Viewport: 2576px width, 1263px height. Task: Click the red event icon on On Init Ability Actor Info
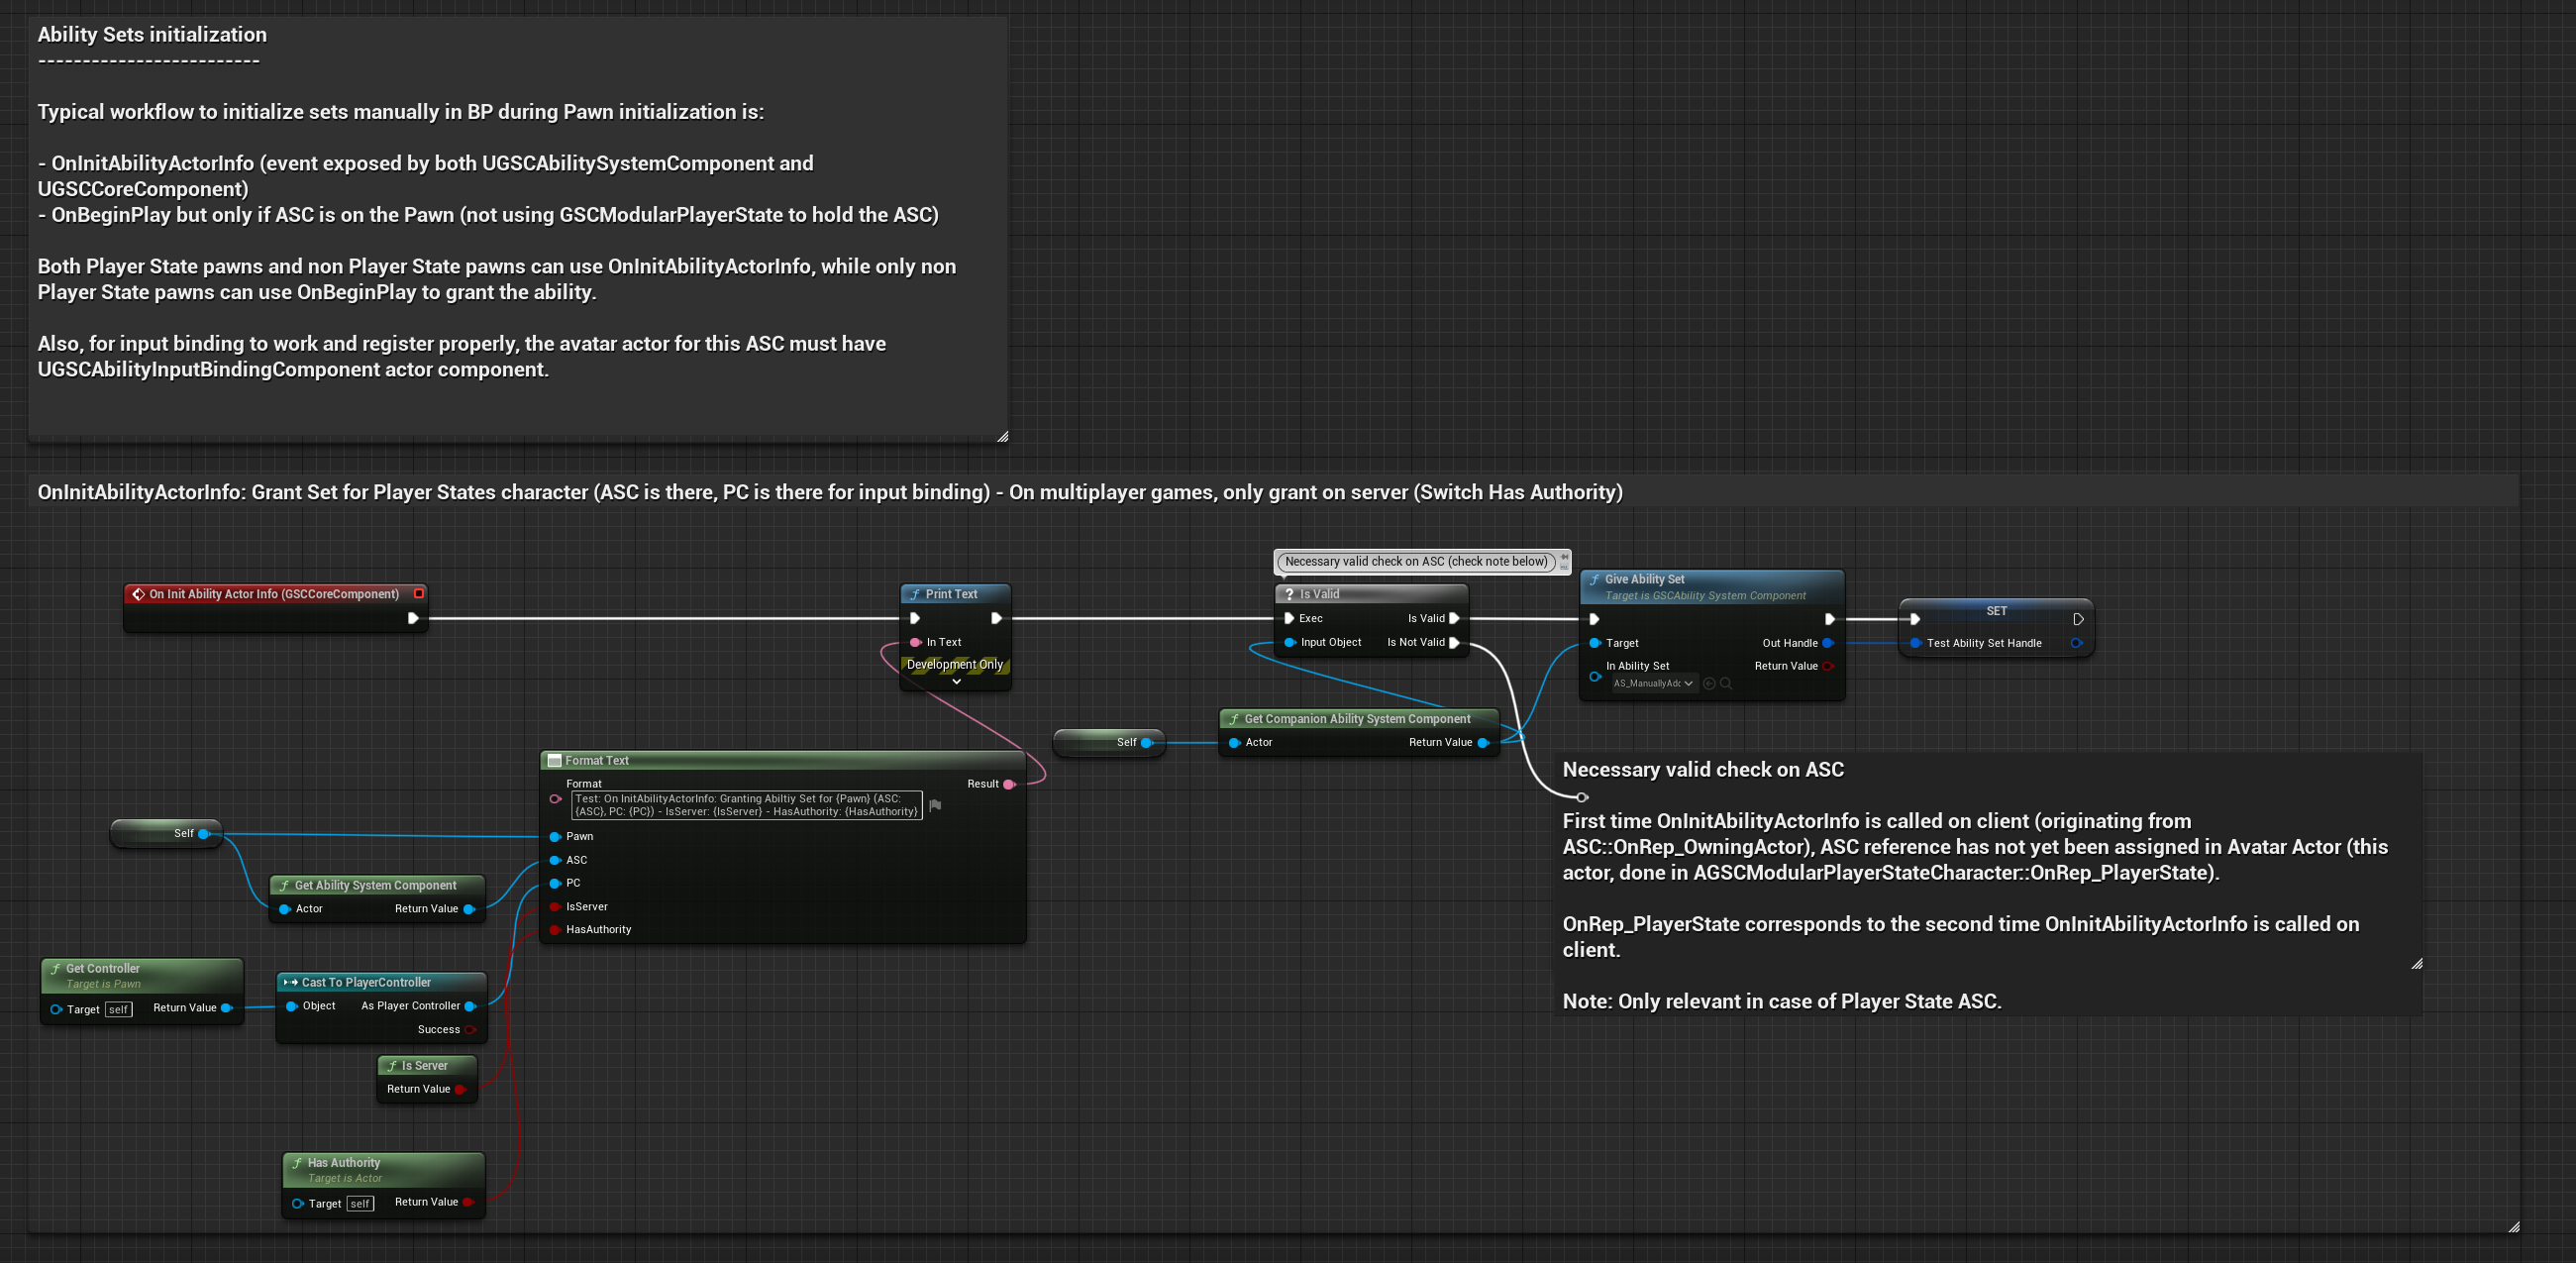(x=139, y=594)
